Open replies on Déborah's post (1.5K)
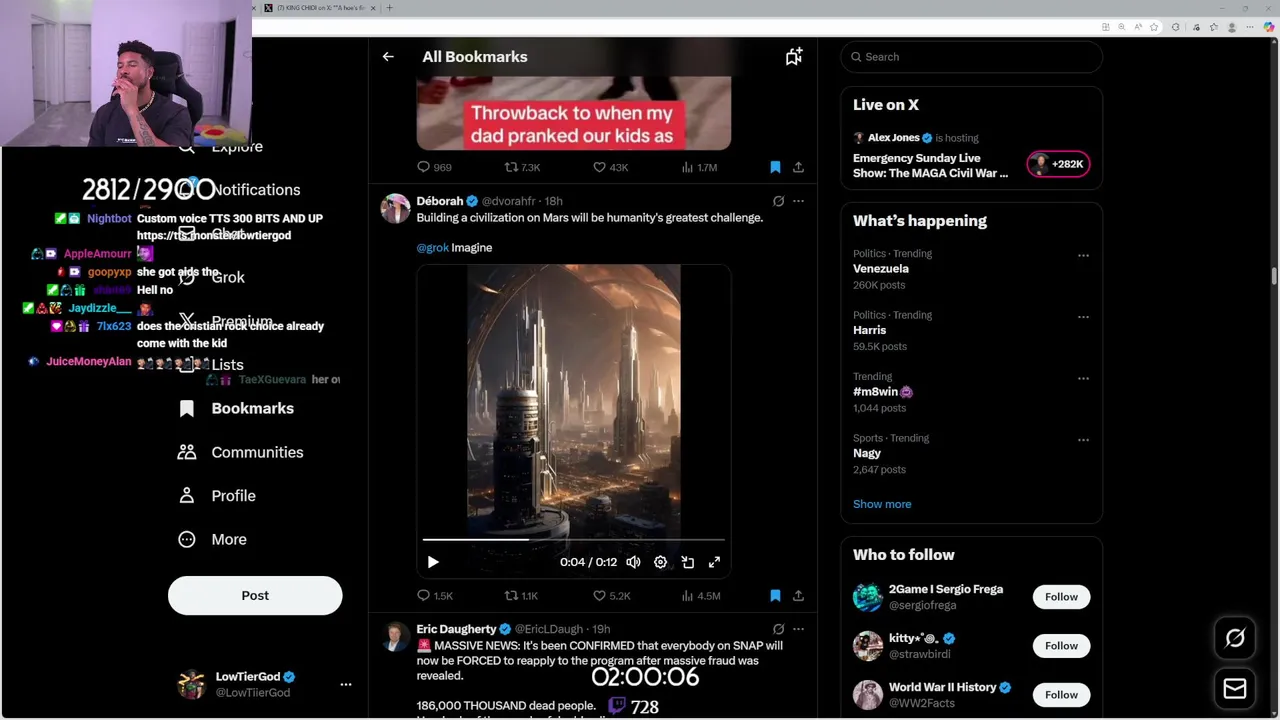Viewport: 1280px width, 720px height. (x=435, y=595)
